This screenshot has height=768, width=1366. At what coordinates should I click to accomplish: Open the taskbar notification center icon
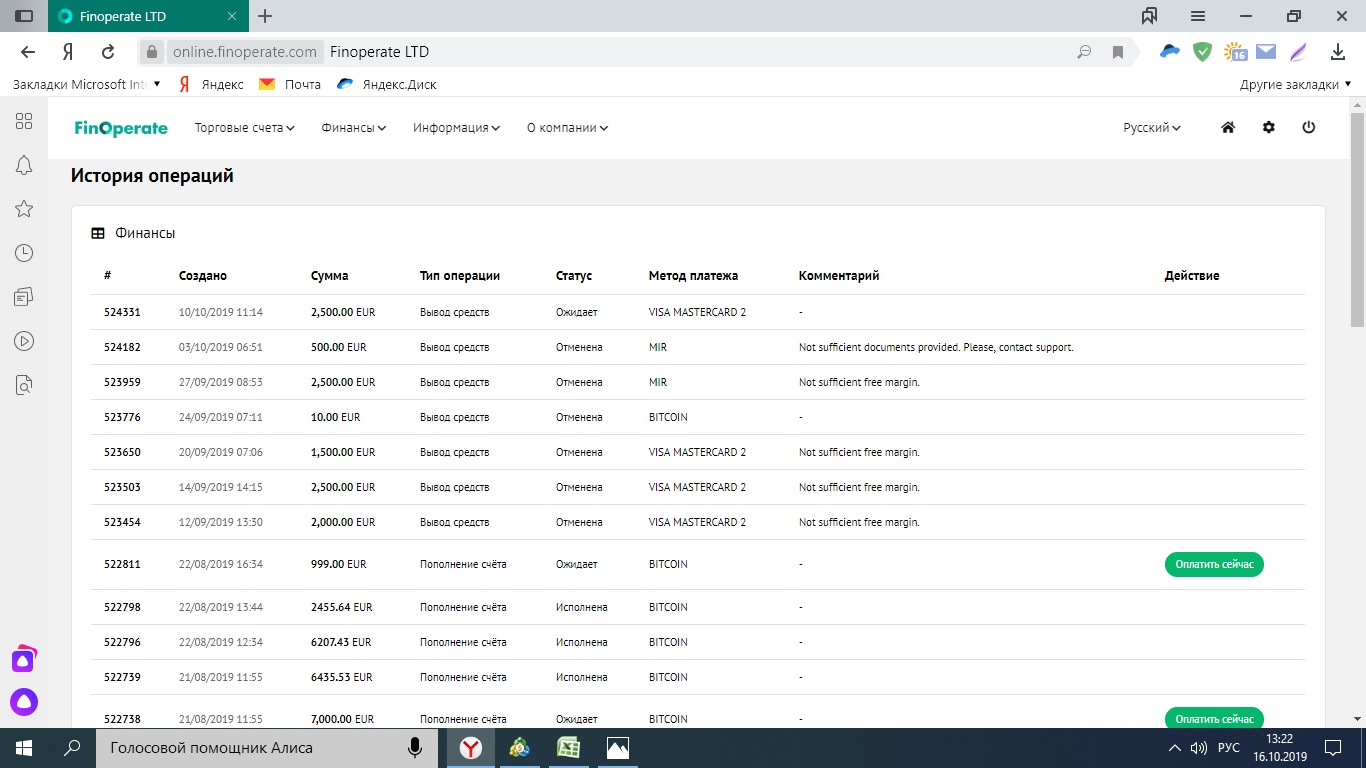pos(1333,747)
